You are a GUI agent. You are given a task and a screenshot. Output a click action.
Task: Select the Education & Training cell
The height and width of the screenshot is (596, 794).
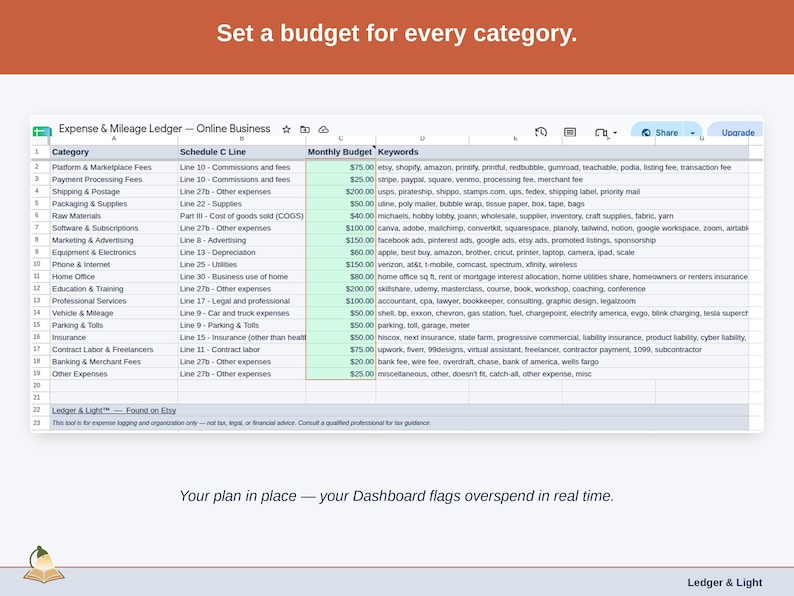114,289
